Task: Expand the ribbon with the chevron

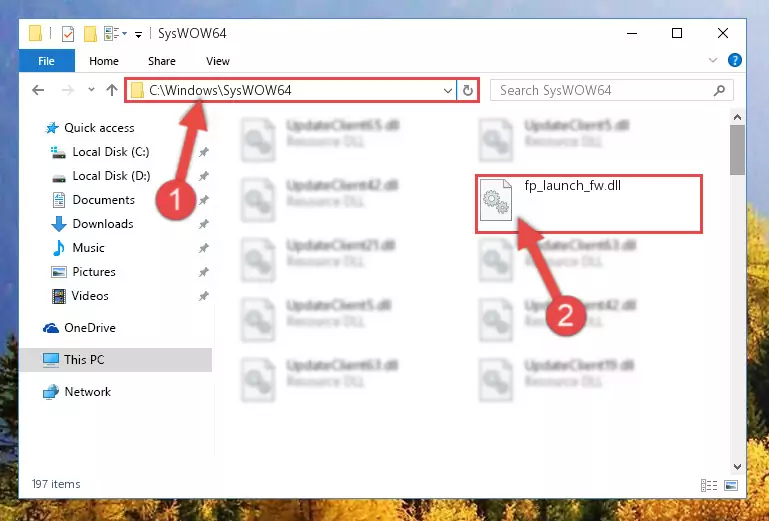Action: point(713,60)
